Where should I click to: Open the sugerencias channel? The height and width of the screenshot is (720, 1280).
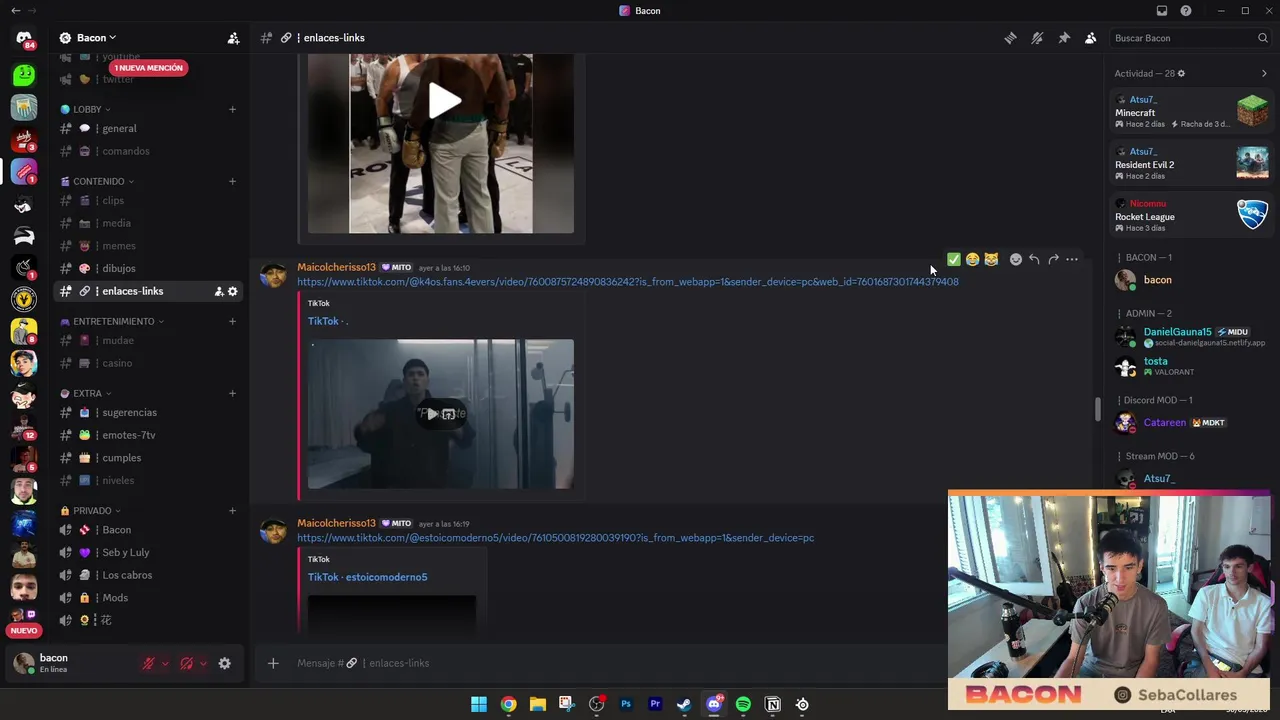pos(149,412)
